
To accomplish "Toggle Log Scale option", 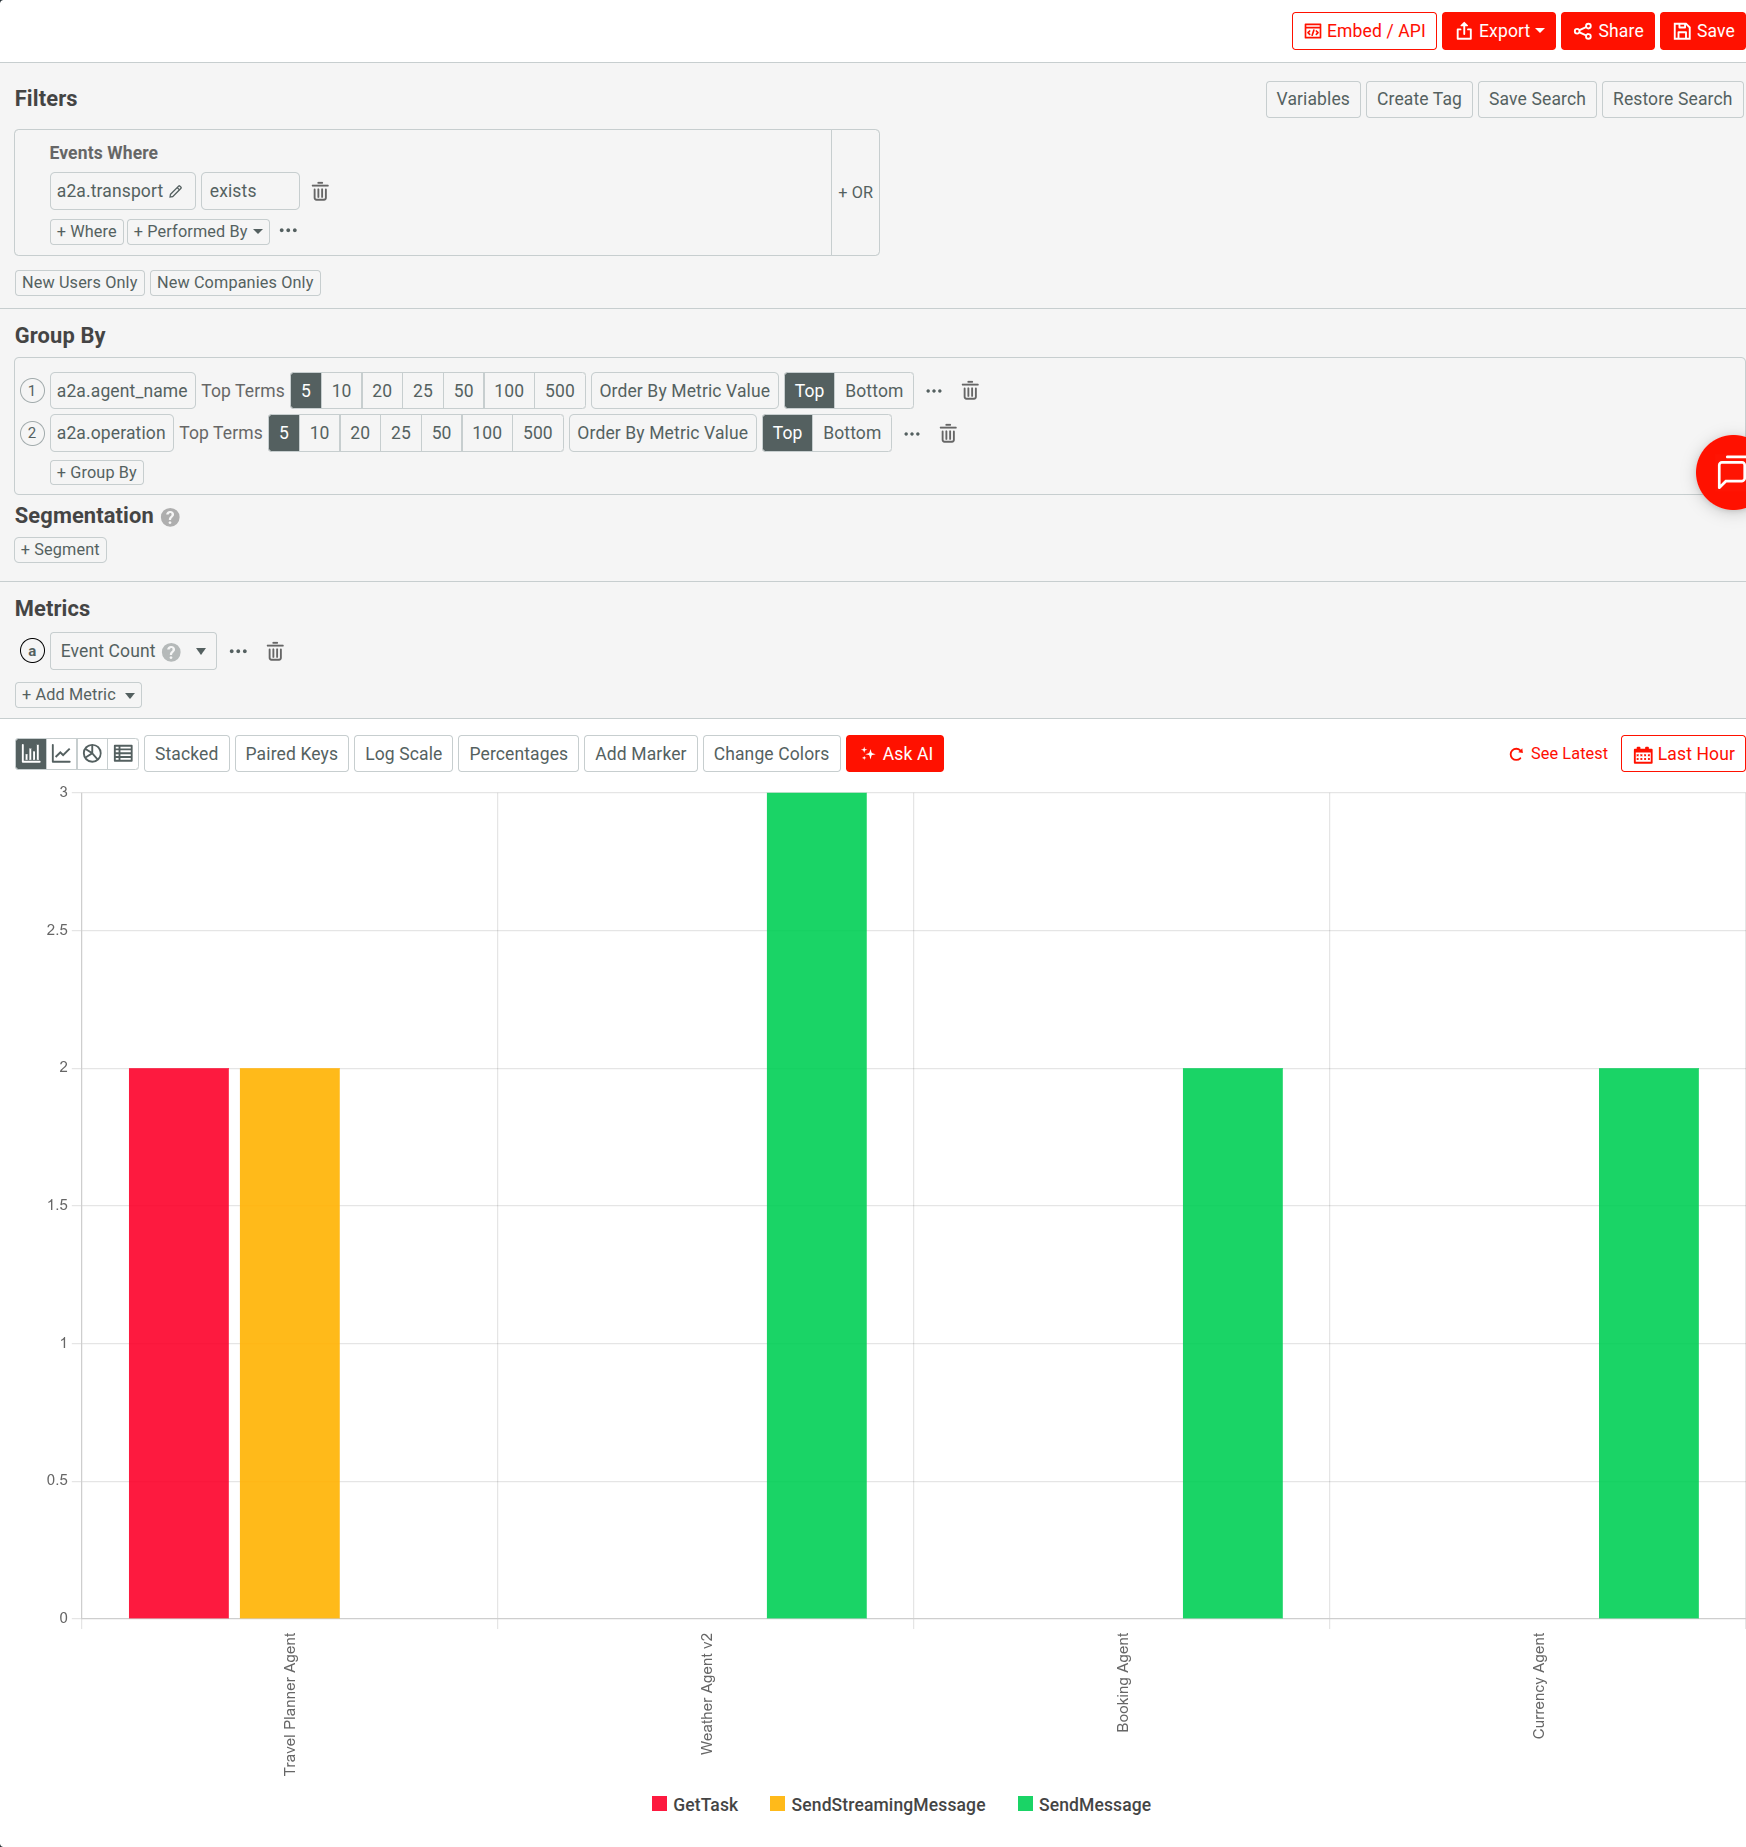I will point(404,754).
